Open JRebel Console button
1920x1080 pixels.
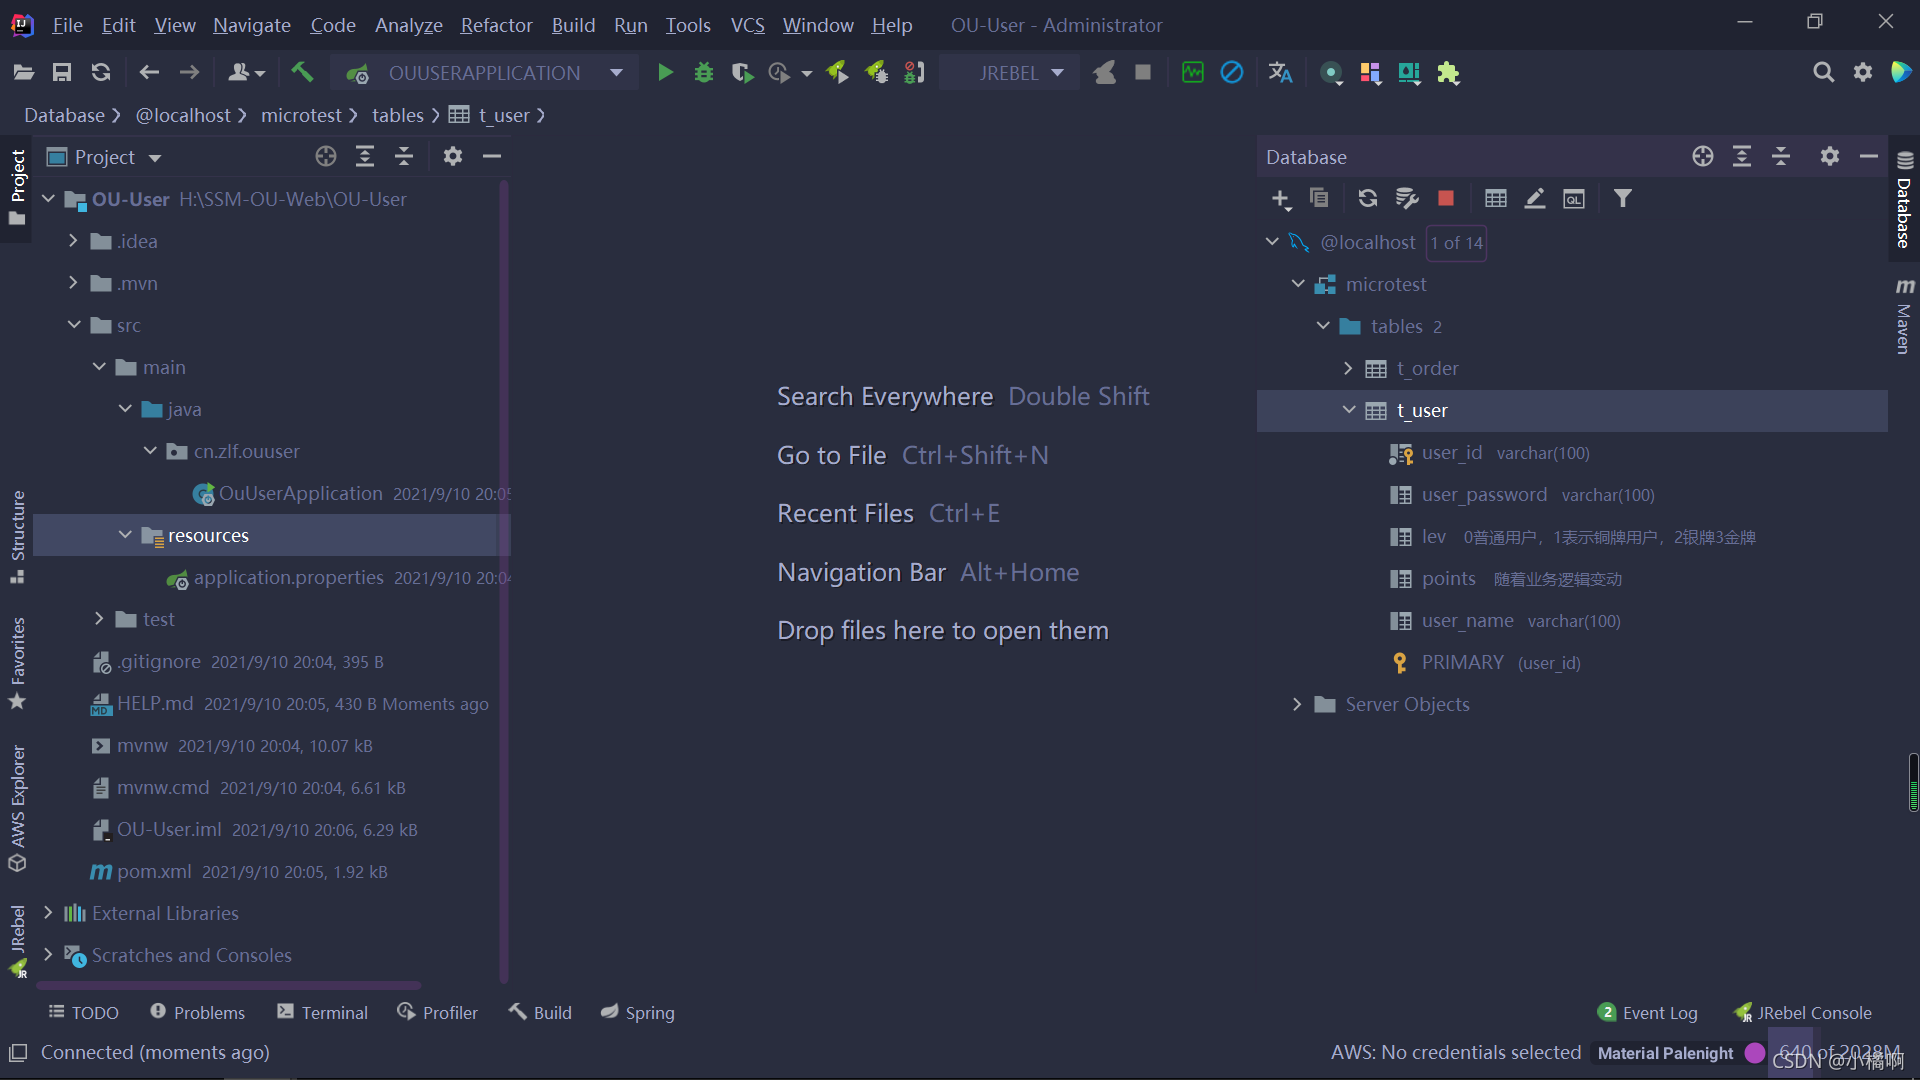point(1803,1013)
